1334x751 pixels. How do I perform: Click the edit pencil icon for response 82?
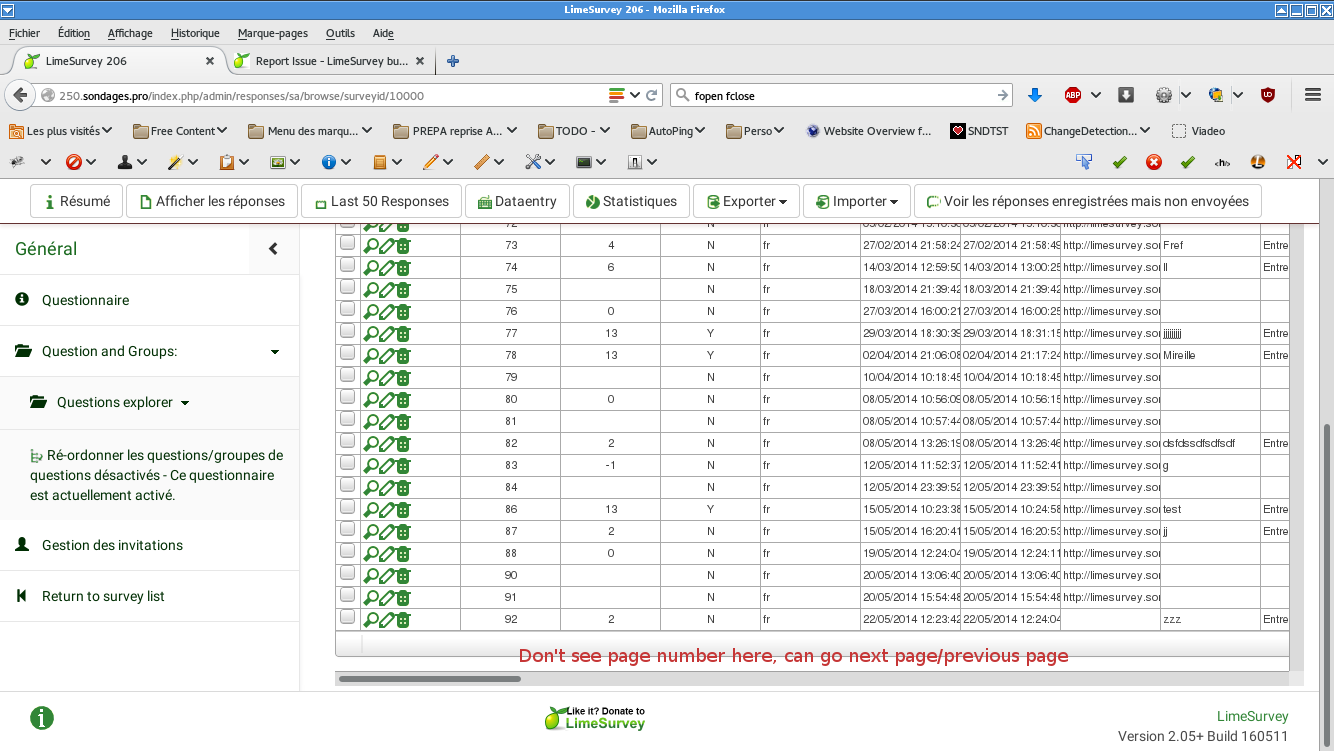(x=387, y=444)
